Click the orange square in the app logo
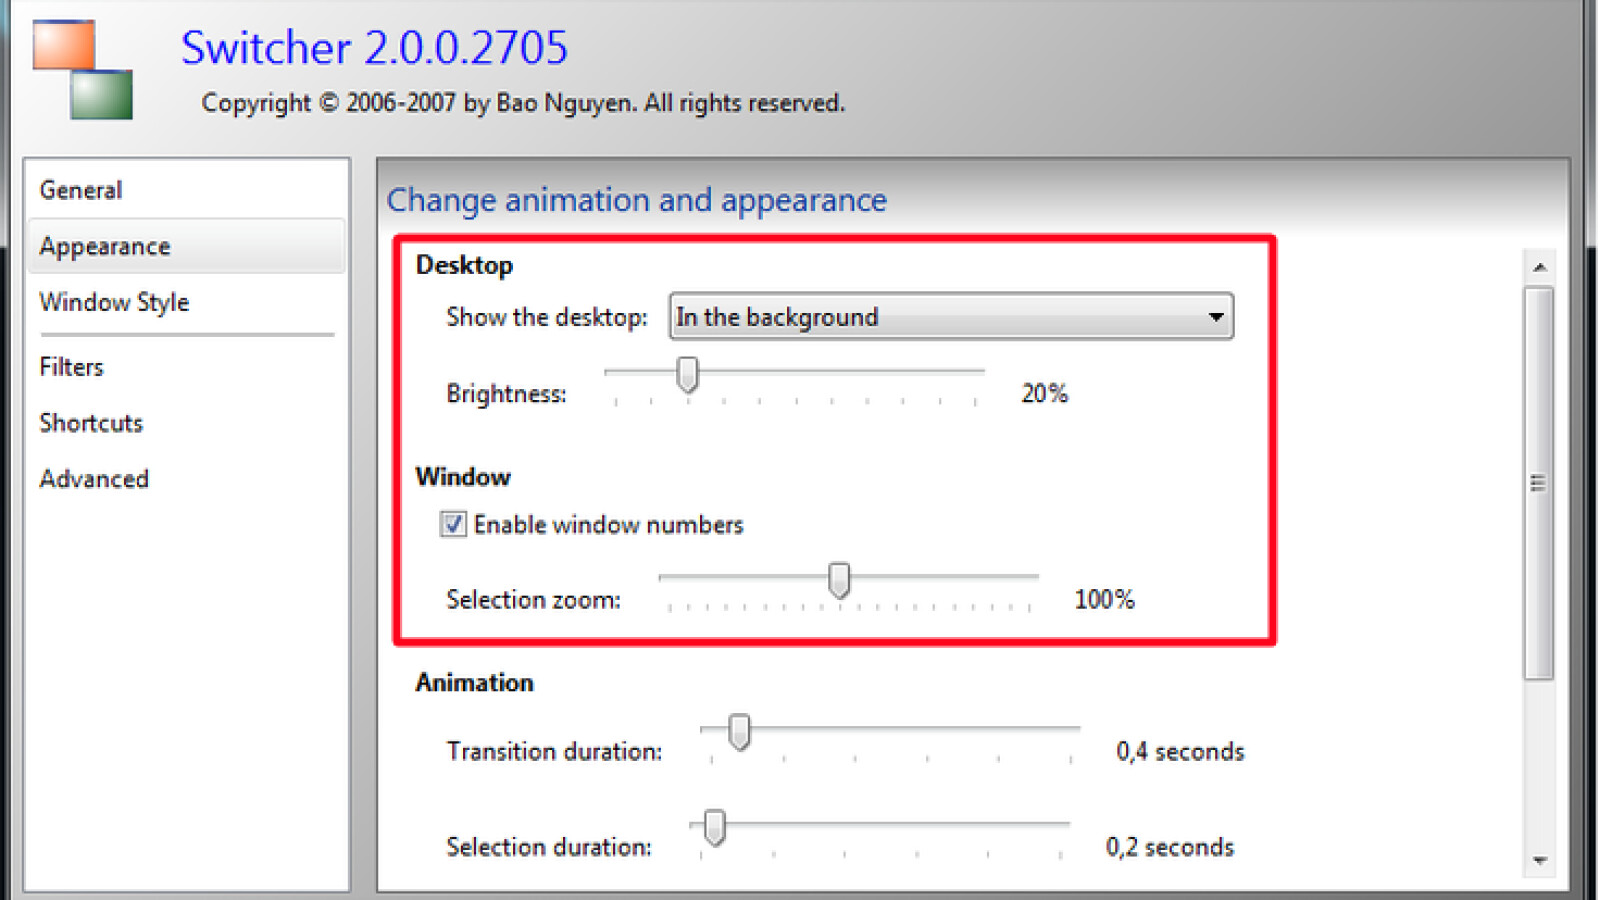 [62, 45]
